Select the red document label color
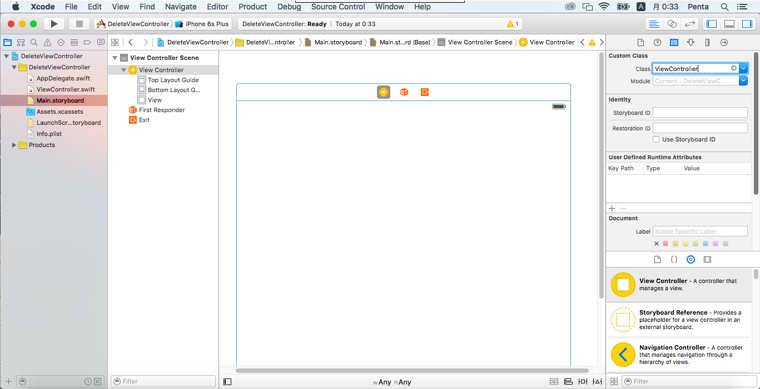Screen dimensions: 760x389 click(665, 244)
